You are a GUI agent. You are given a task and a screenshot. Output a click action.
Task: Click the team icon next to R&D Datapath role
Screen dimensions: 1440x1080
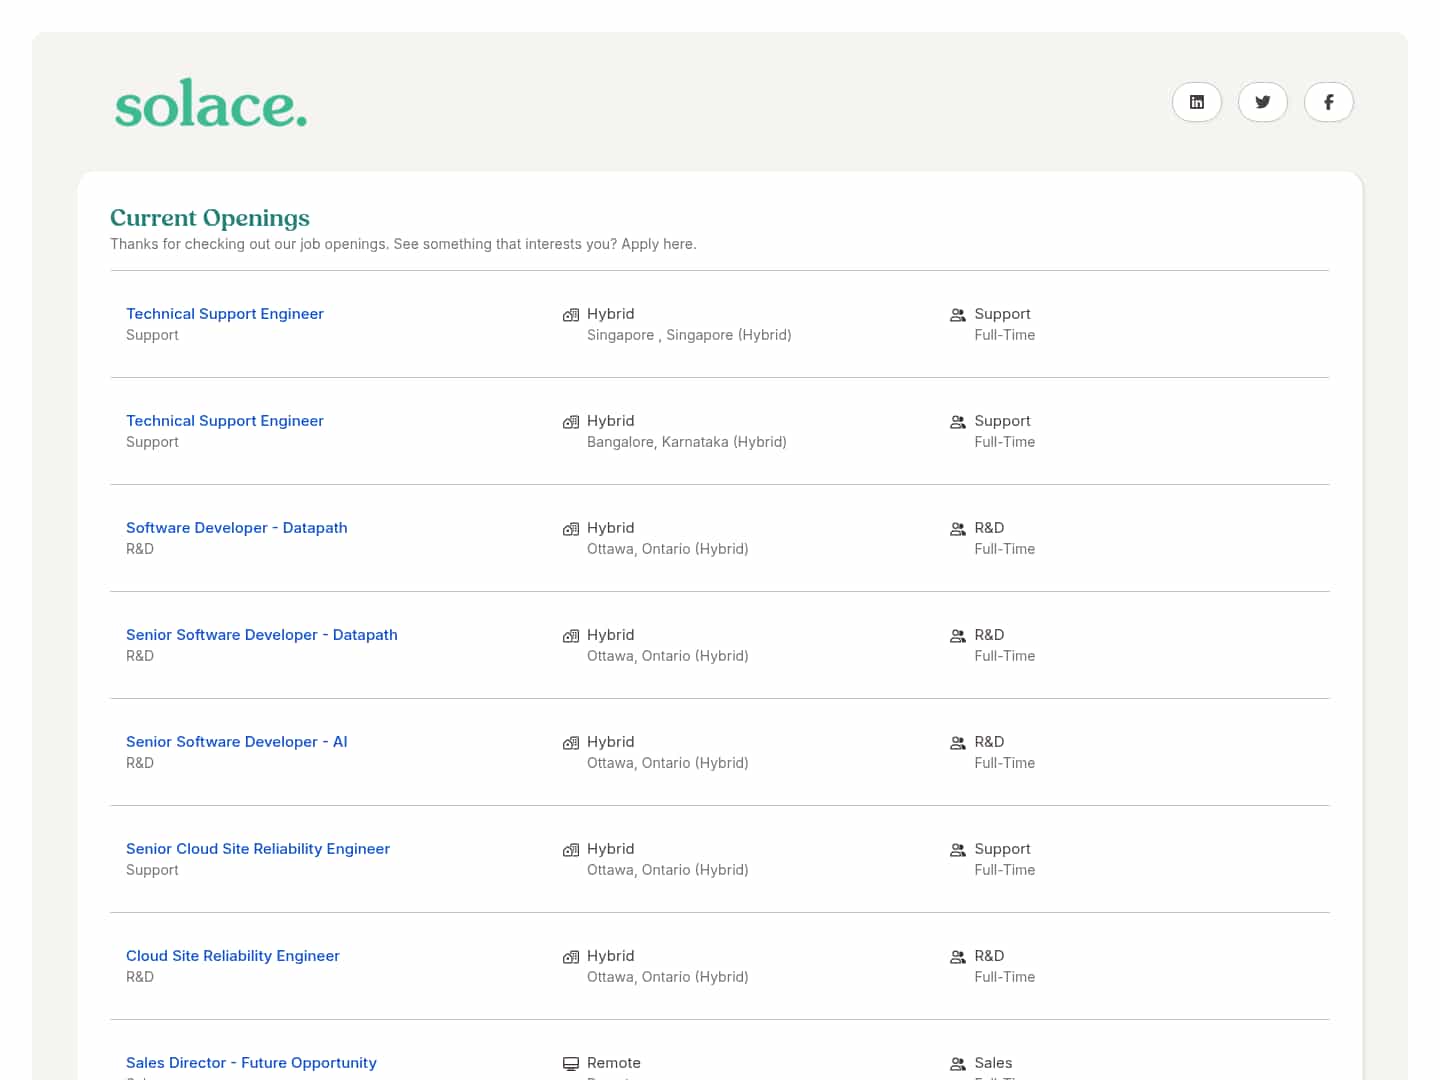[957, 529]
